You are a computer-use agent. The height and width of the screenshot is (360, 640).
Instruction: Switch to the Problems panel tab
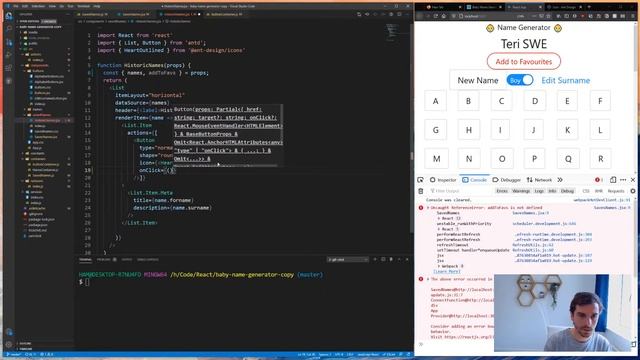click(x=104, y=260)
